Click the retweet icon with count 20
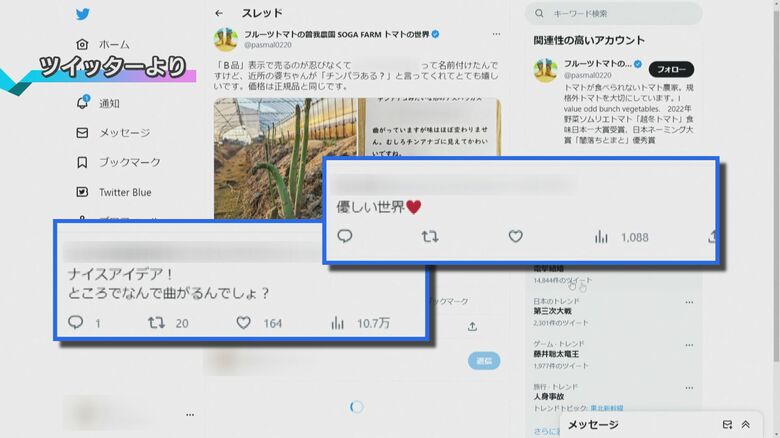Viewport: 780px width, 438px height. pos(156,323)
